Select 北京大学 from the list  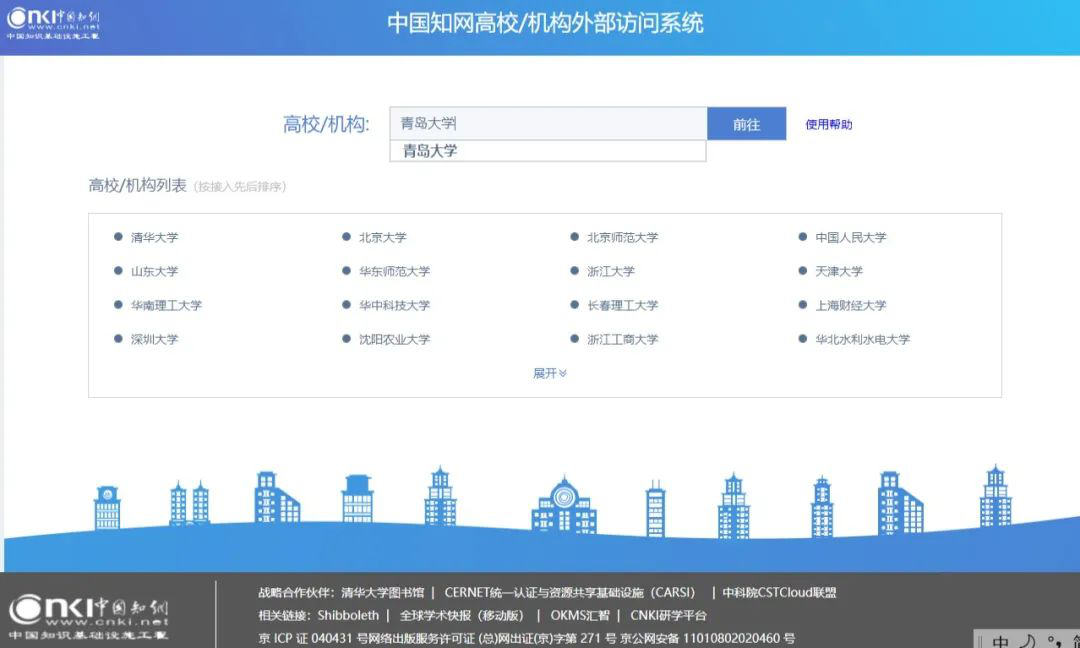tap(382, 237)
